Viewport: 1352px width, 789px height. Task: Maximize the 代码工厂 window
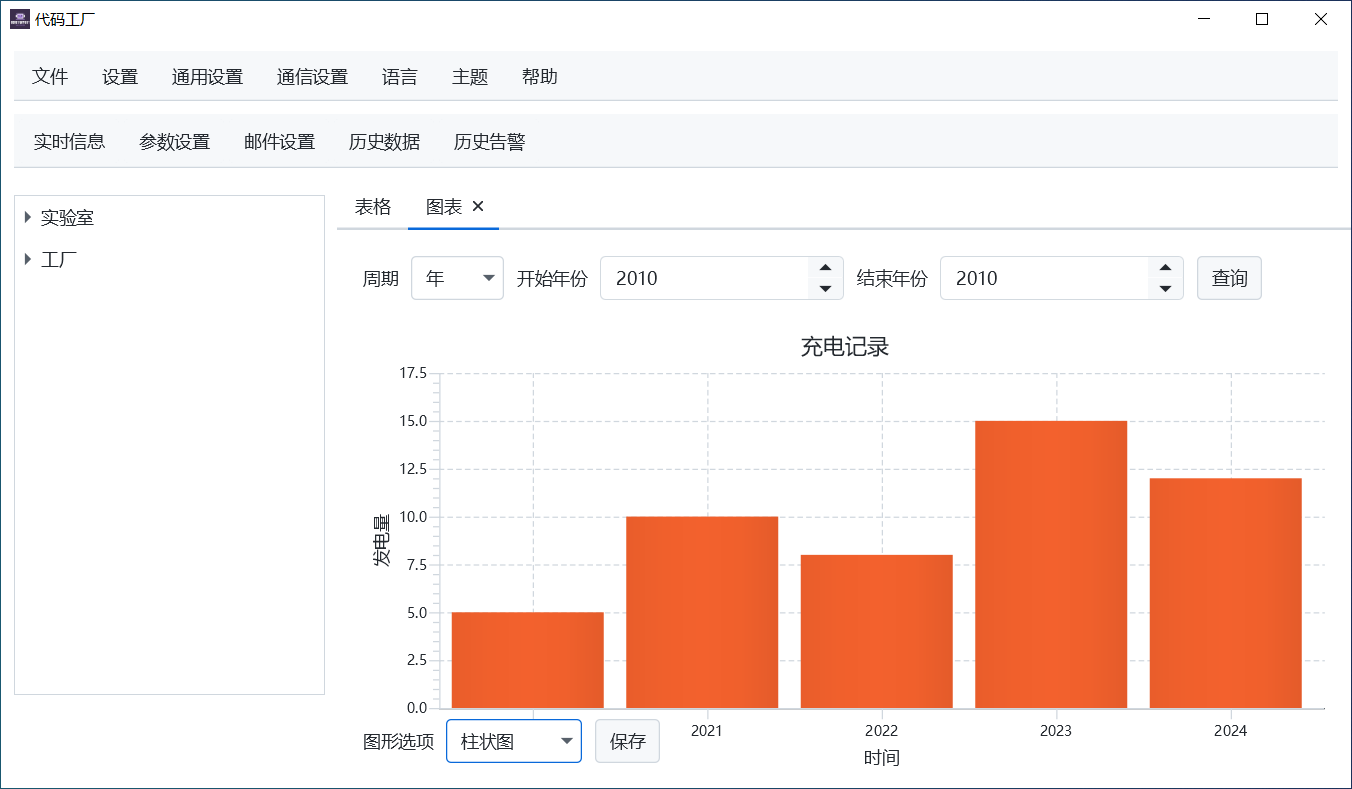(x=1262, y=19)
